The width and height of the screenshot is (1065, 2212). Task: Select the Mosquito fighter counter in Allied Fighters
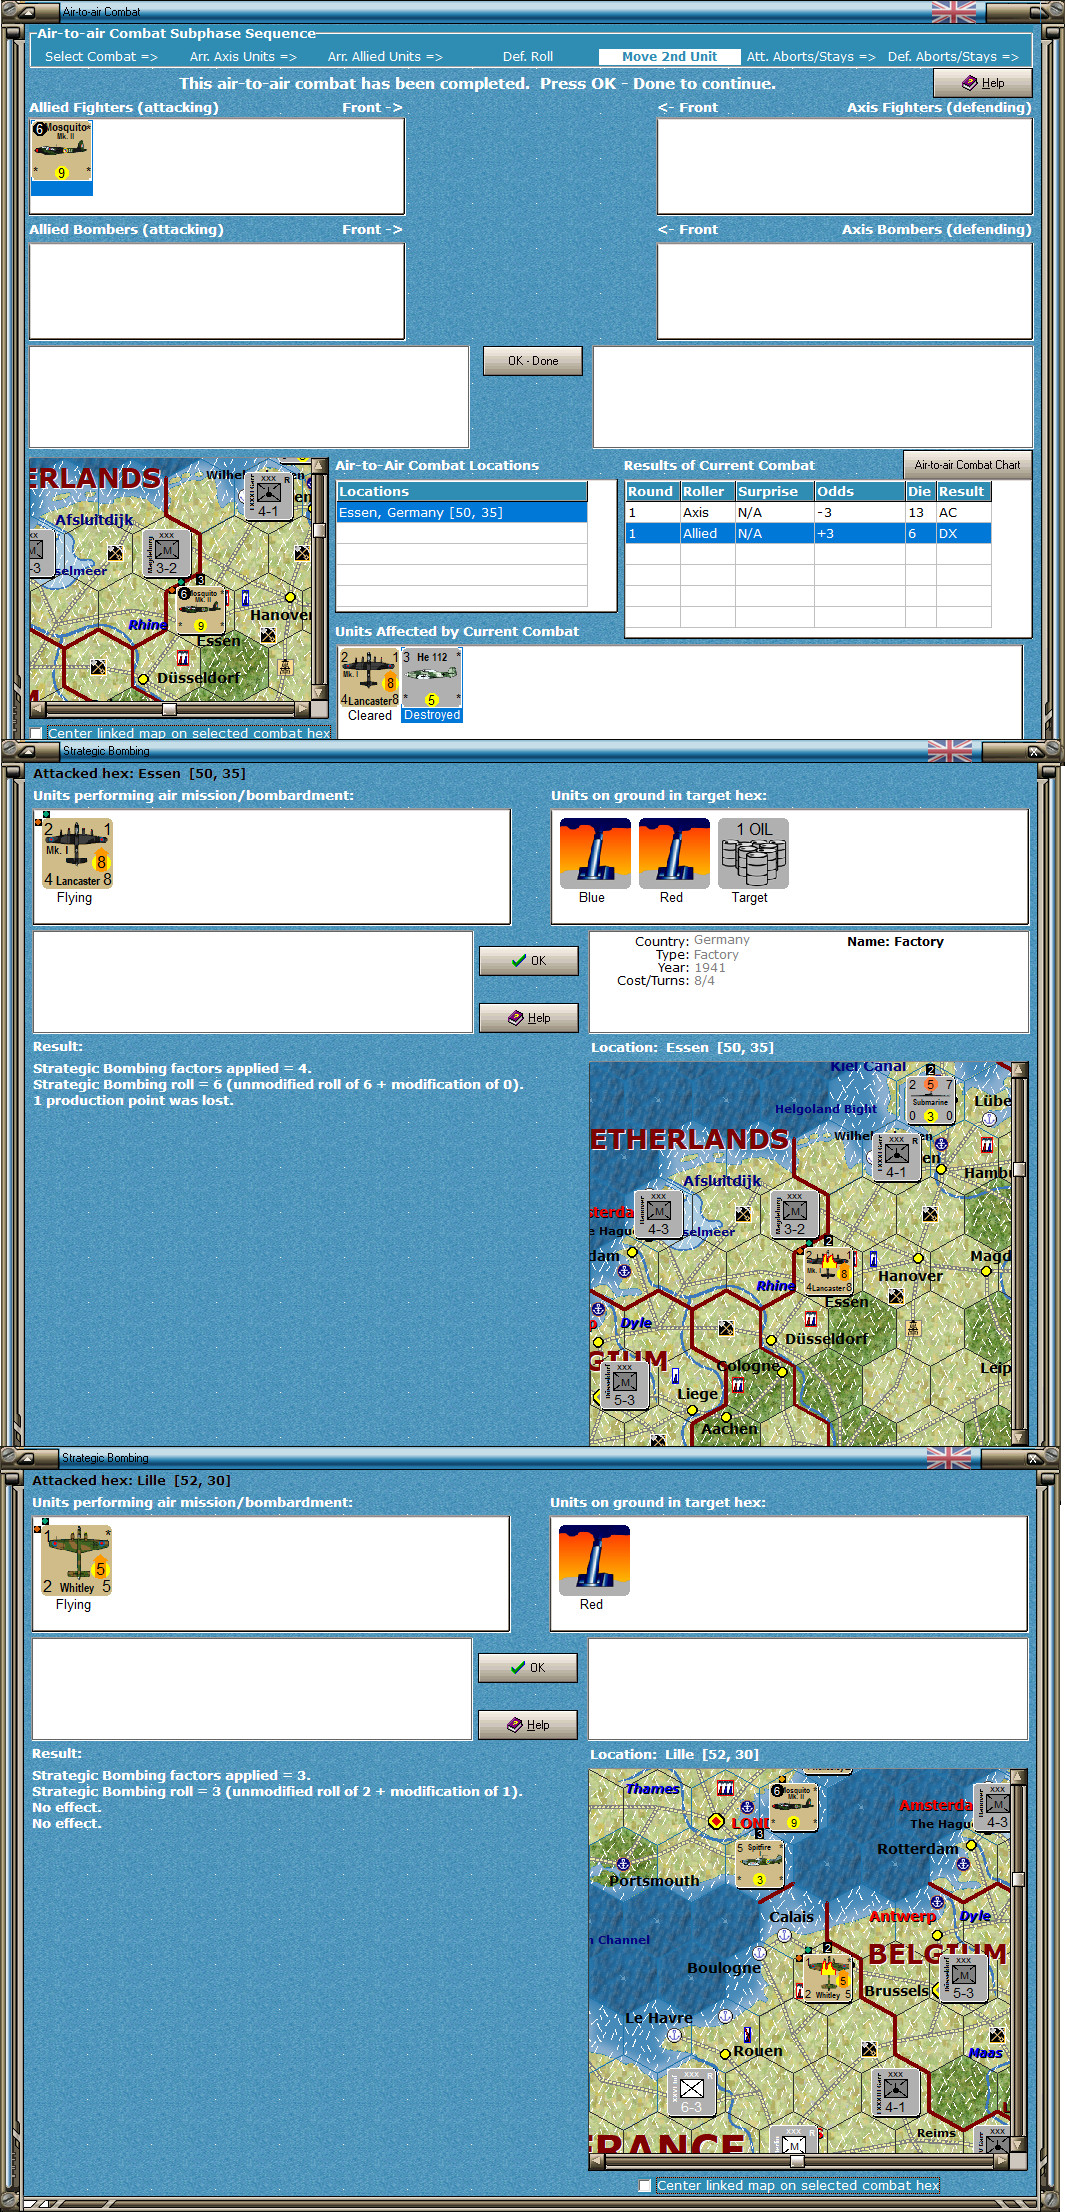pyautogui.click(x=62, y=151)
